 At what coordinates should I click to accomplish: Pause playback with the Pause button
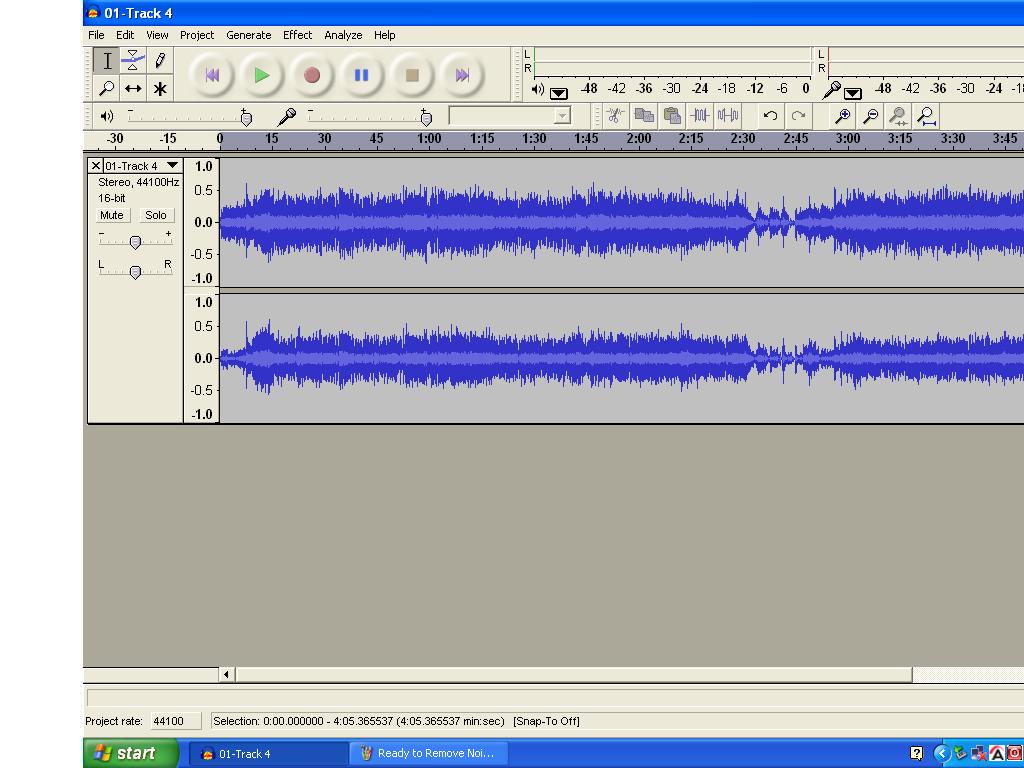(x=361, y=75)
